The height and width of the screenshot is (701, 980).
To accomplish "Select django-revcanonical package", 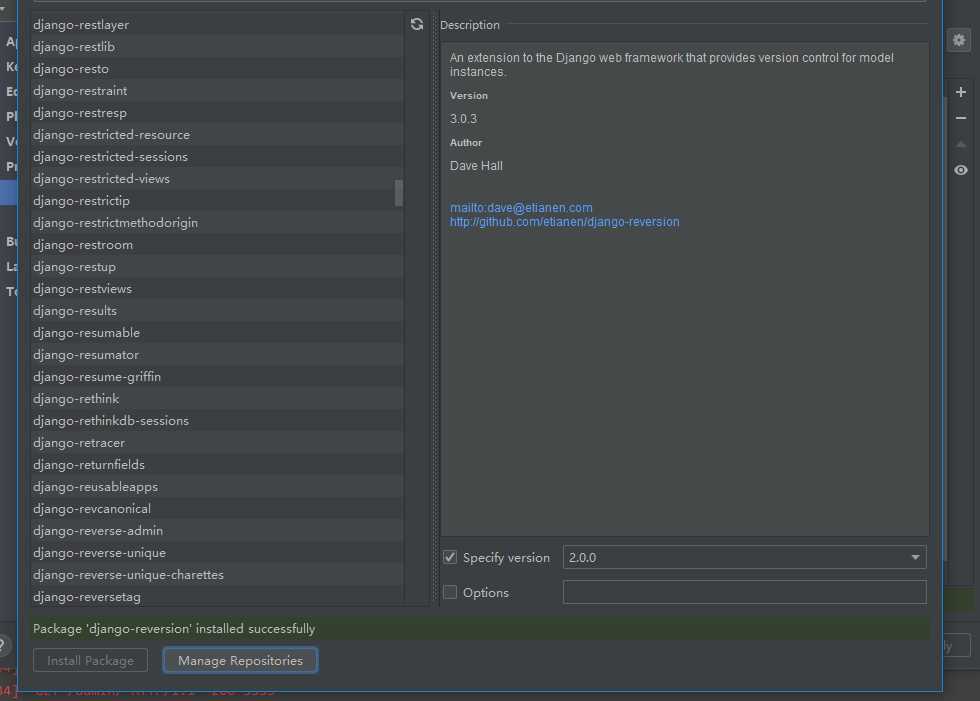I will pos(217,509).
